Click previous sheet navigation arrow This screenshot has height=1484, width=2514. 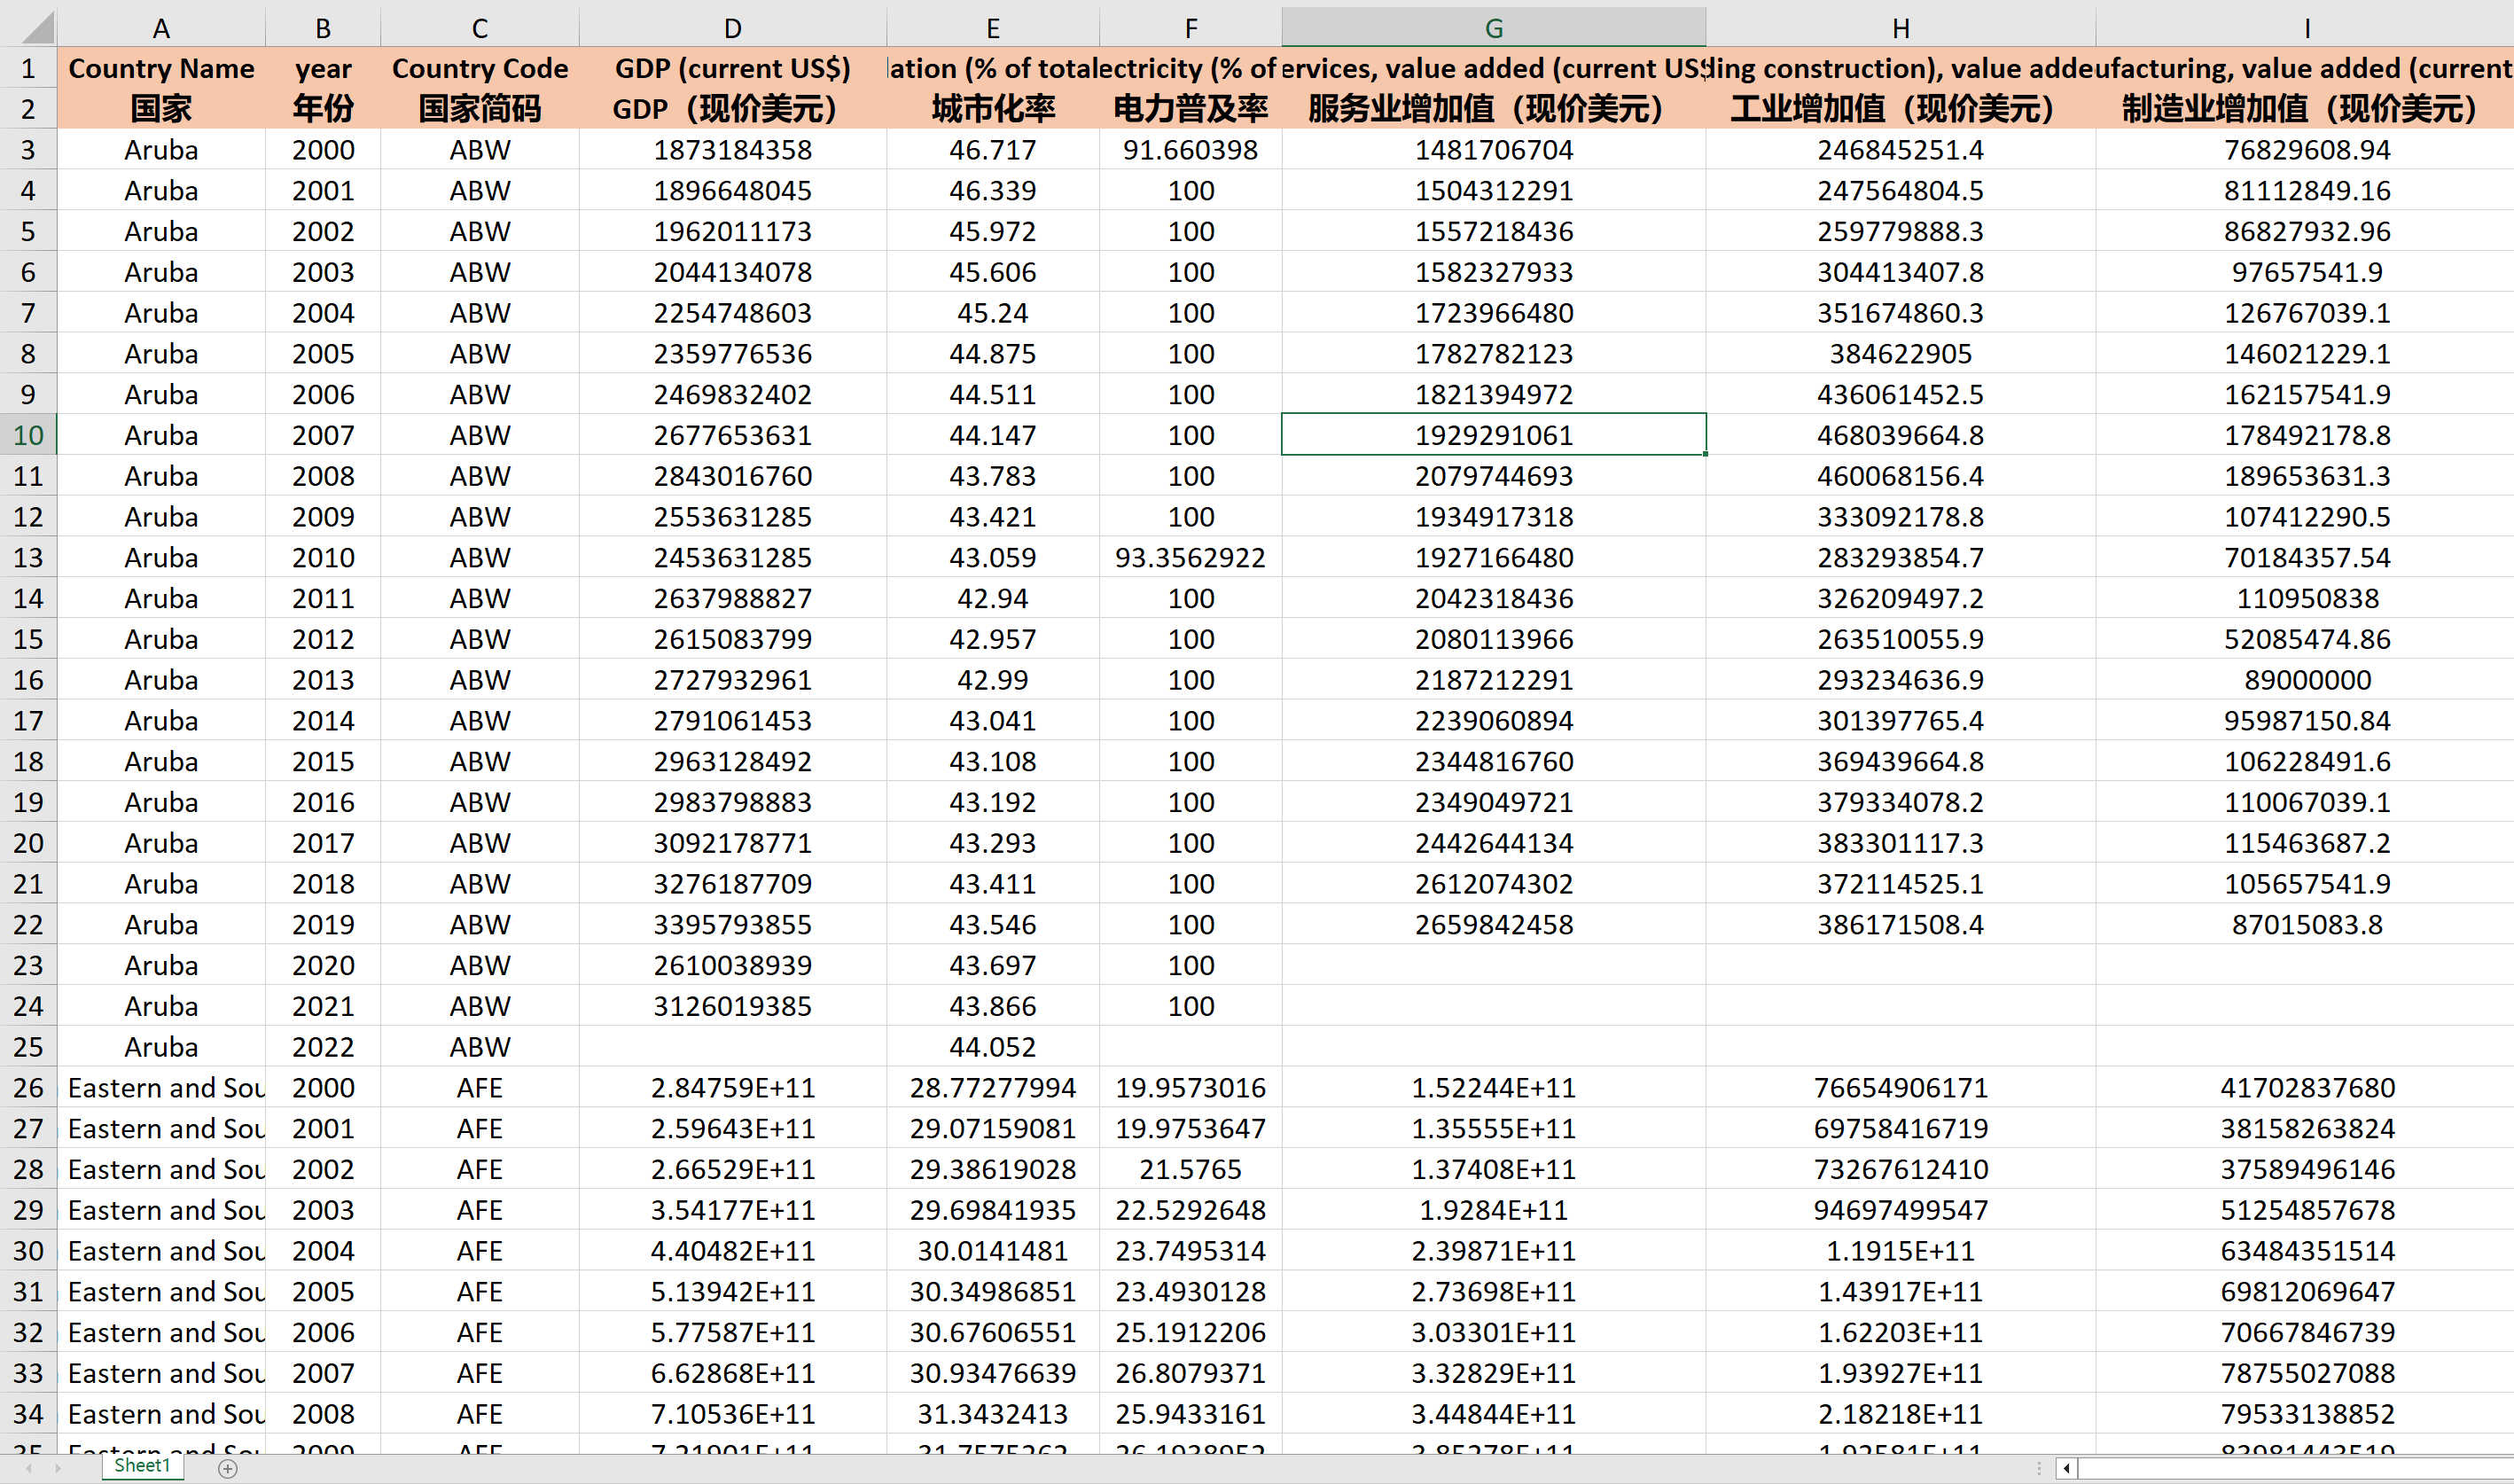[x=28, y=1468]
